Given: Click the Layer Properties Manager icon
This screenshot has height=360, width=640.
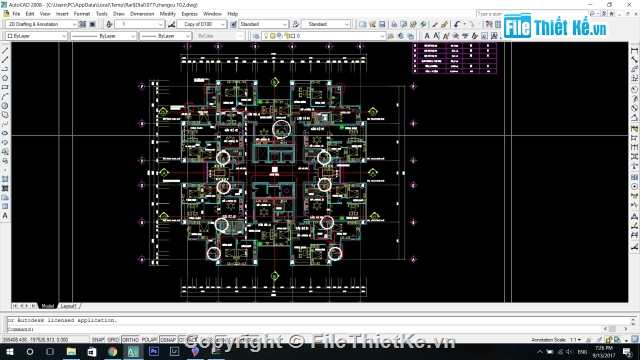Looking at the screenshot, I should click(256, 36).
